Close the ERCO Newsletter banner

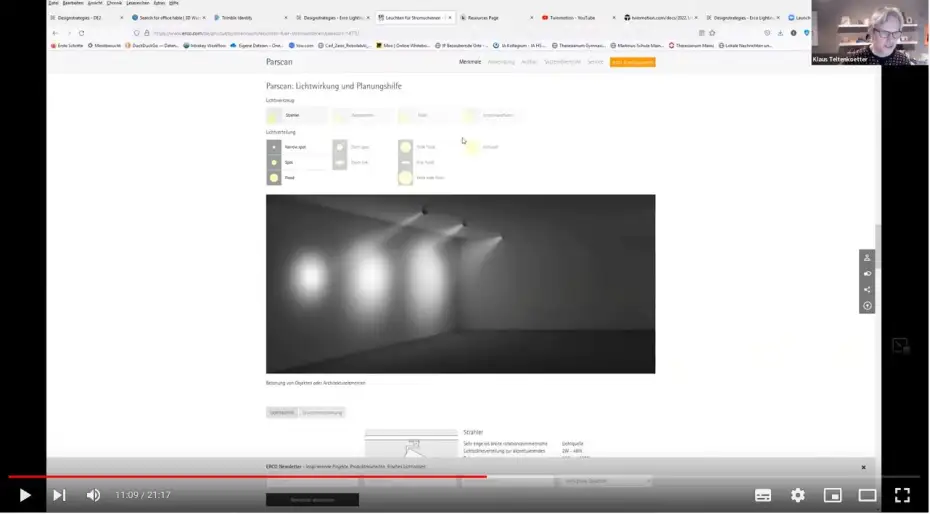coord(864,467)
